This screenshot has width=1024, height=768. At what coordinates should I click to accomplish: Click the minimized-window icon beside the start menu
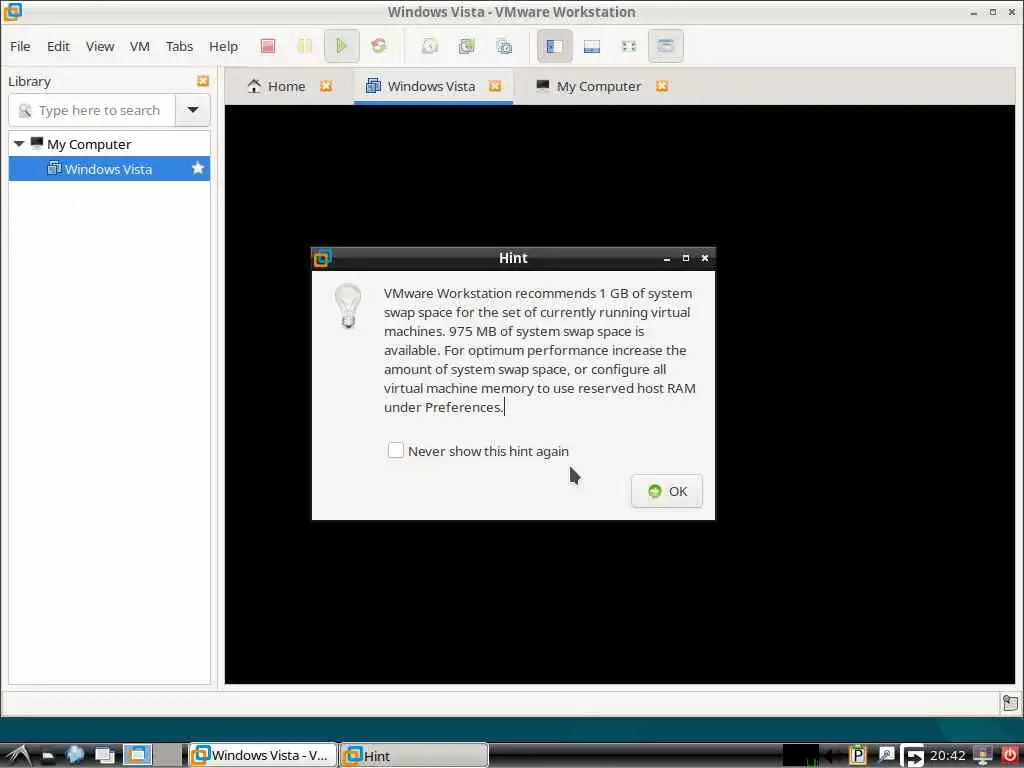click(48, 756)
